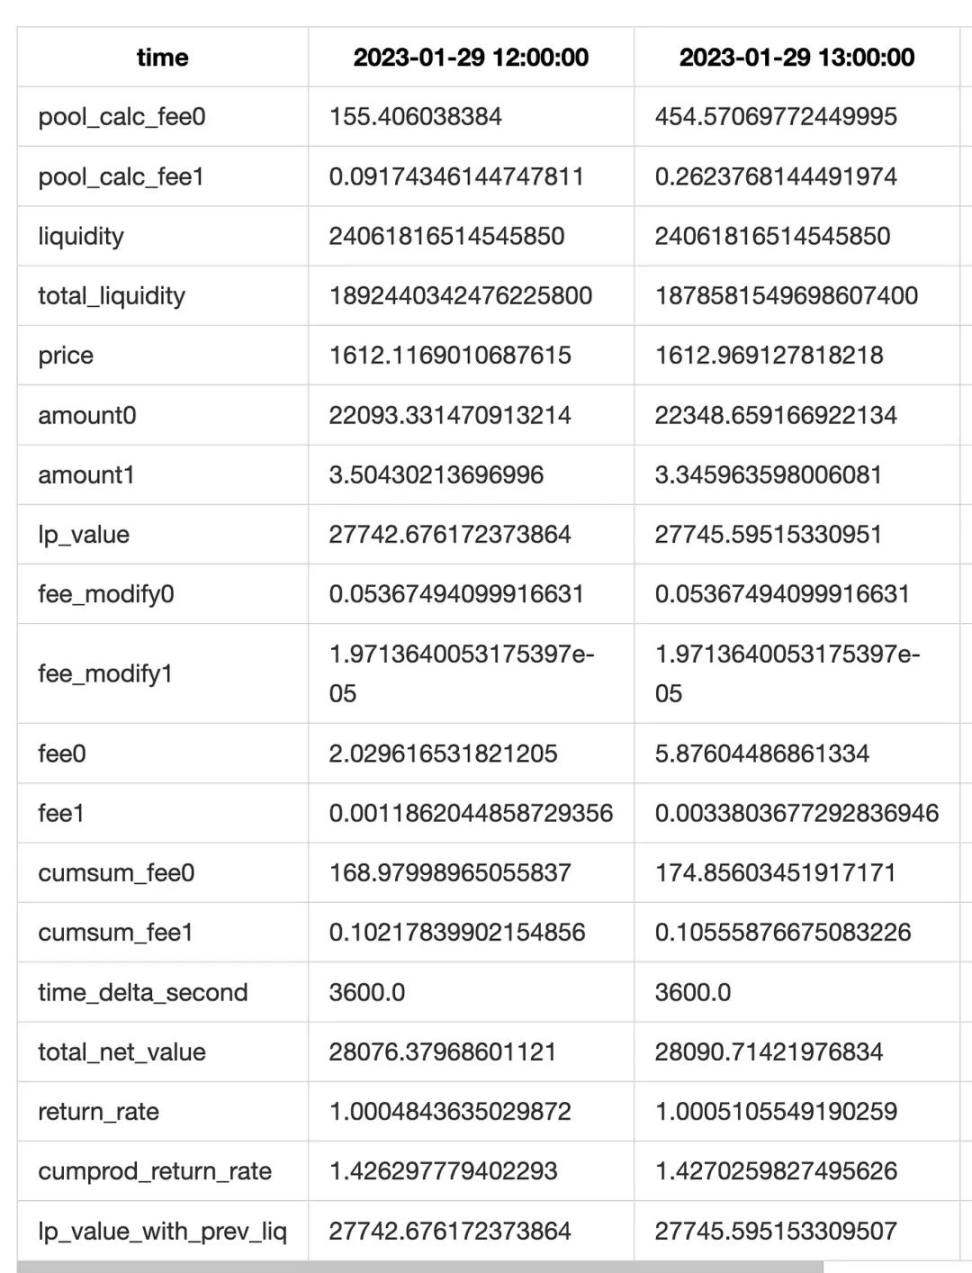Select the 2023-01-29 12:00:00 column header

click(x=470, y=58)
